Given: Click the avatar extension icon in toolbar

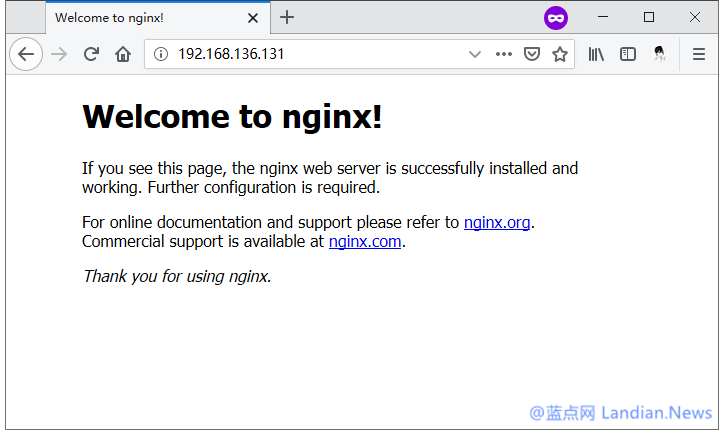Looking at the screenshot, I should pyautogui.click(x=660, y=54).
